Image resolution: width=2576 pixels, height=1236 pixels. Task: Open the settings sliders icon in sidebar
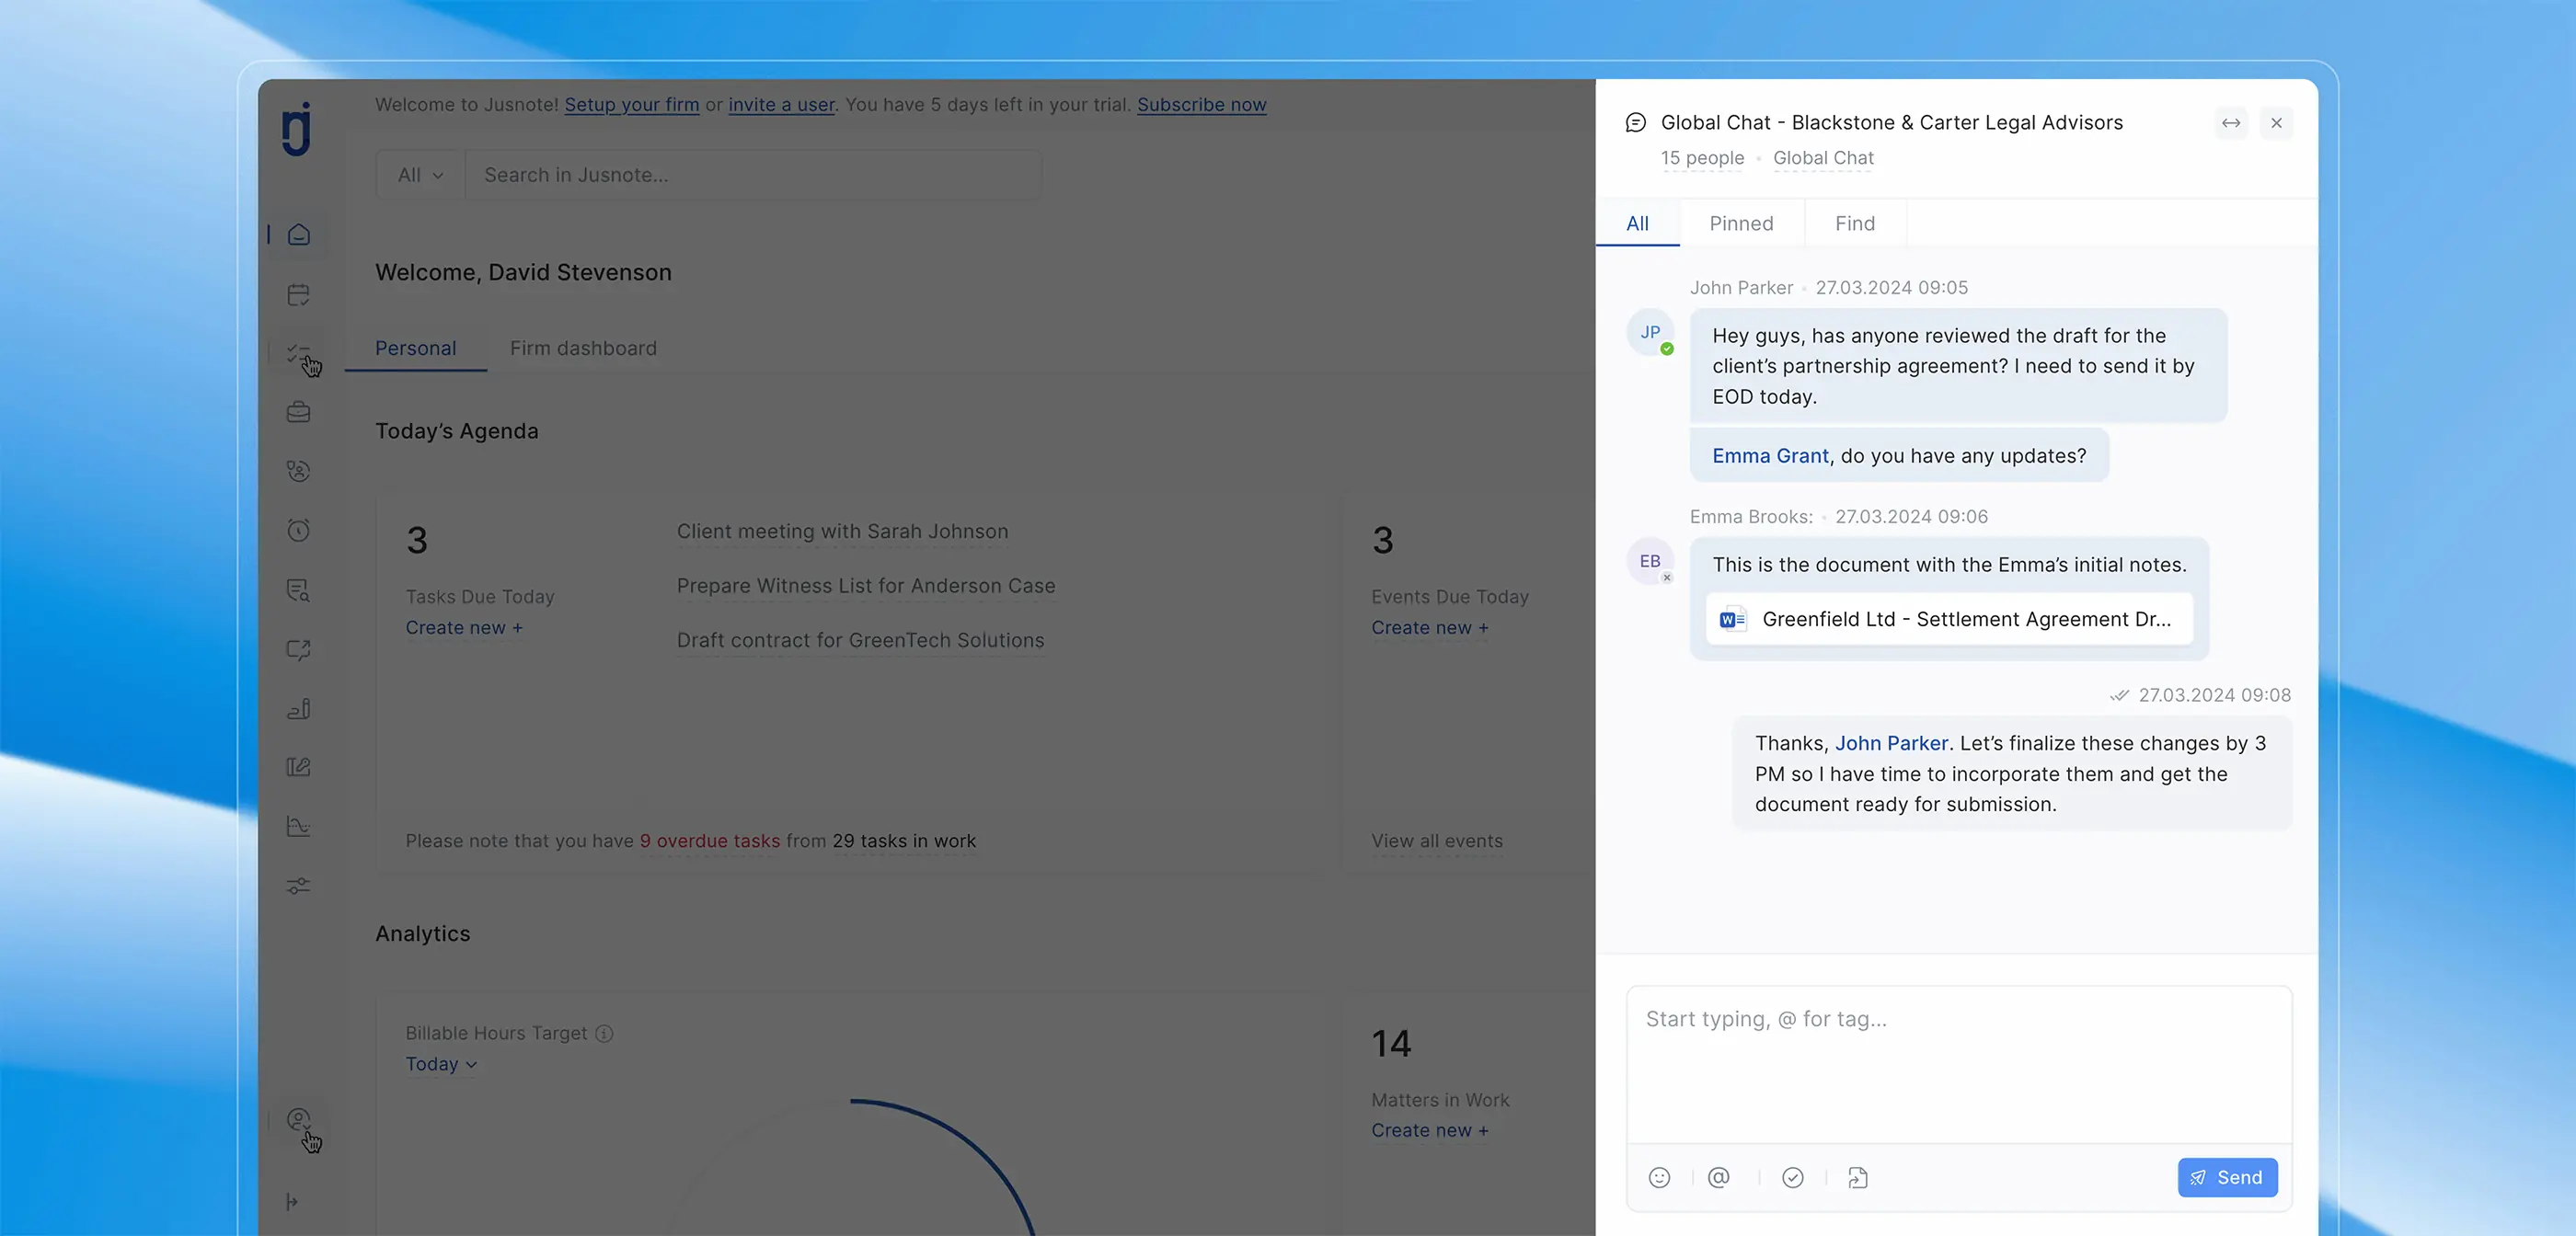tap(298, 886)
